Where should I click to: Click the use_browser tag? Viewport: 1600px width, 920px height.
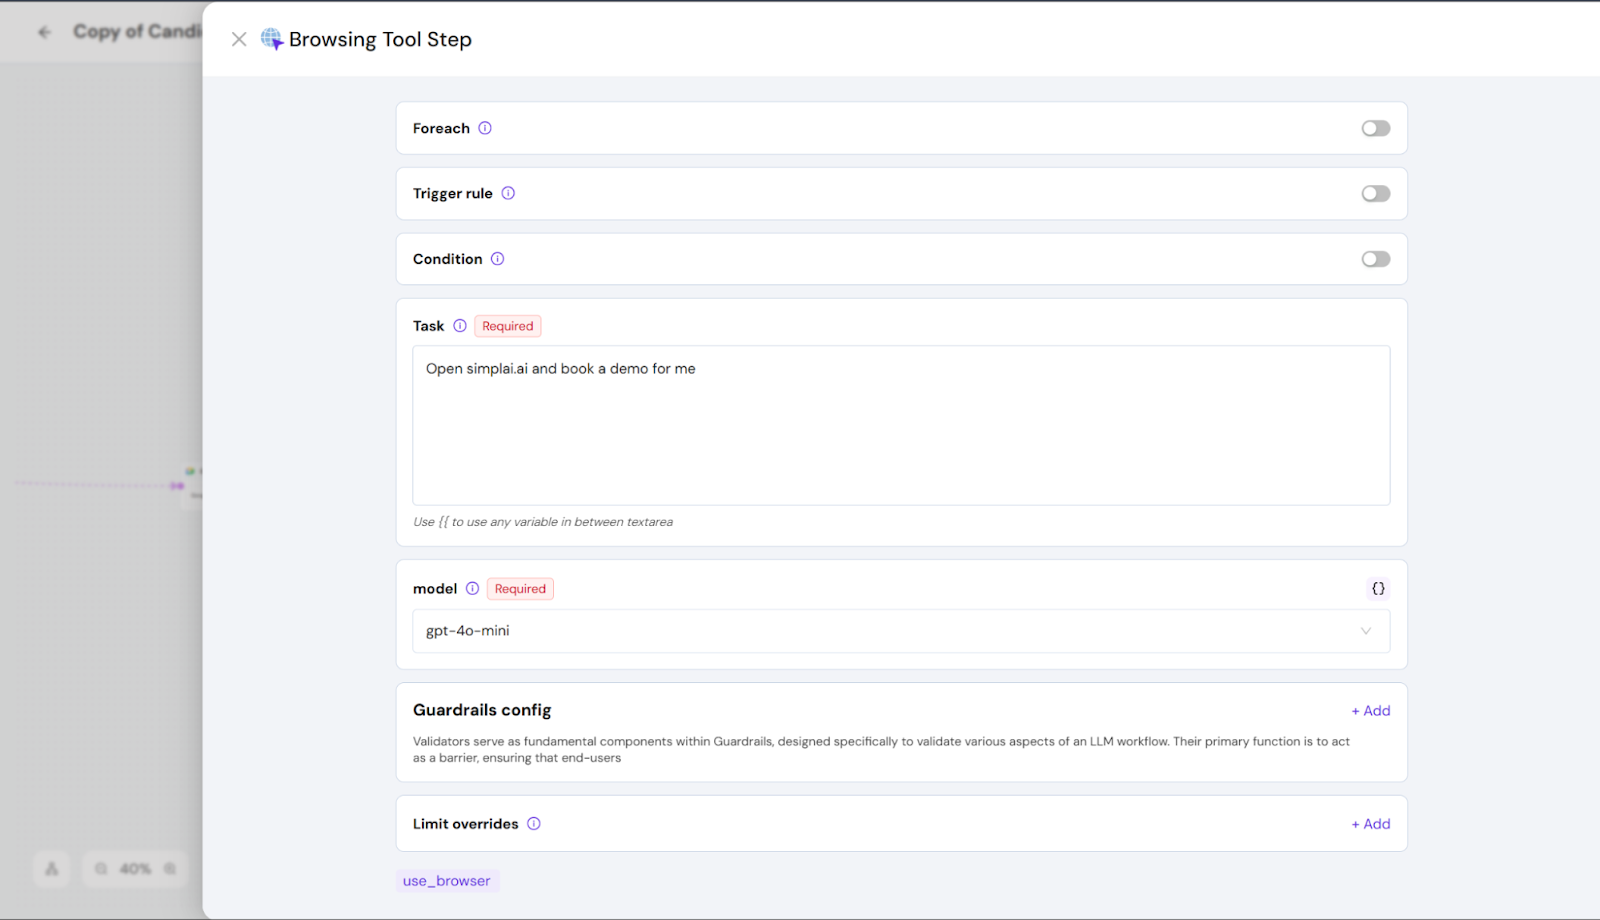[447, 881]
